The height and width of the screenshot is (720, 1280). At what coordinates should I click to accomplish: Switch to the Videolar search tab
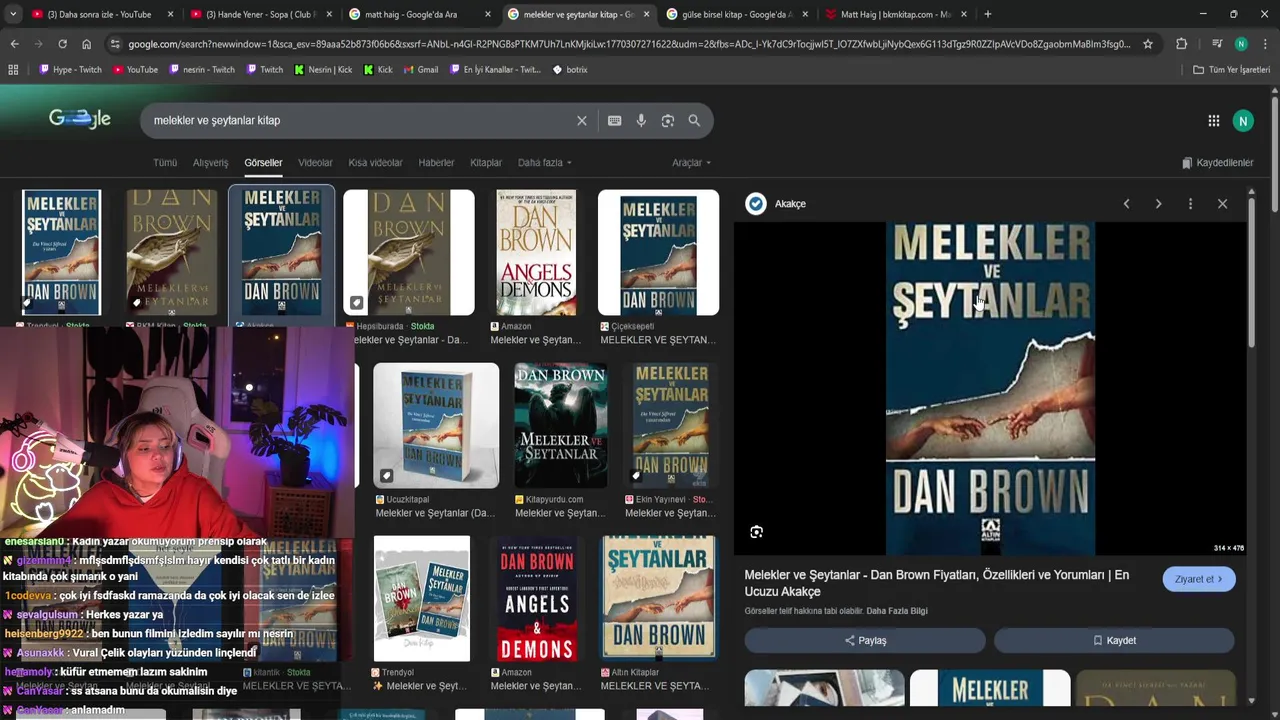tap(315, 163)
